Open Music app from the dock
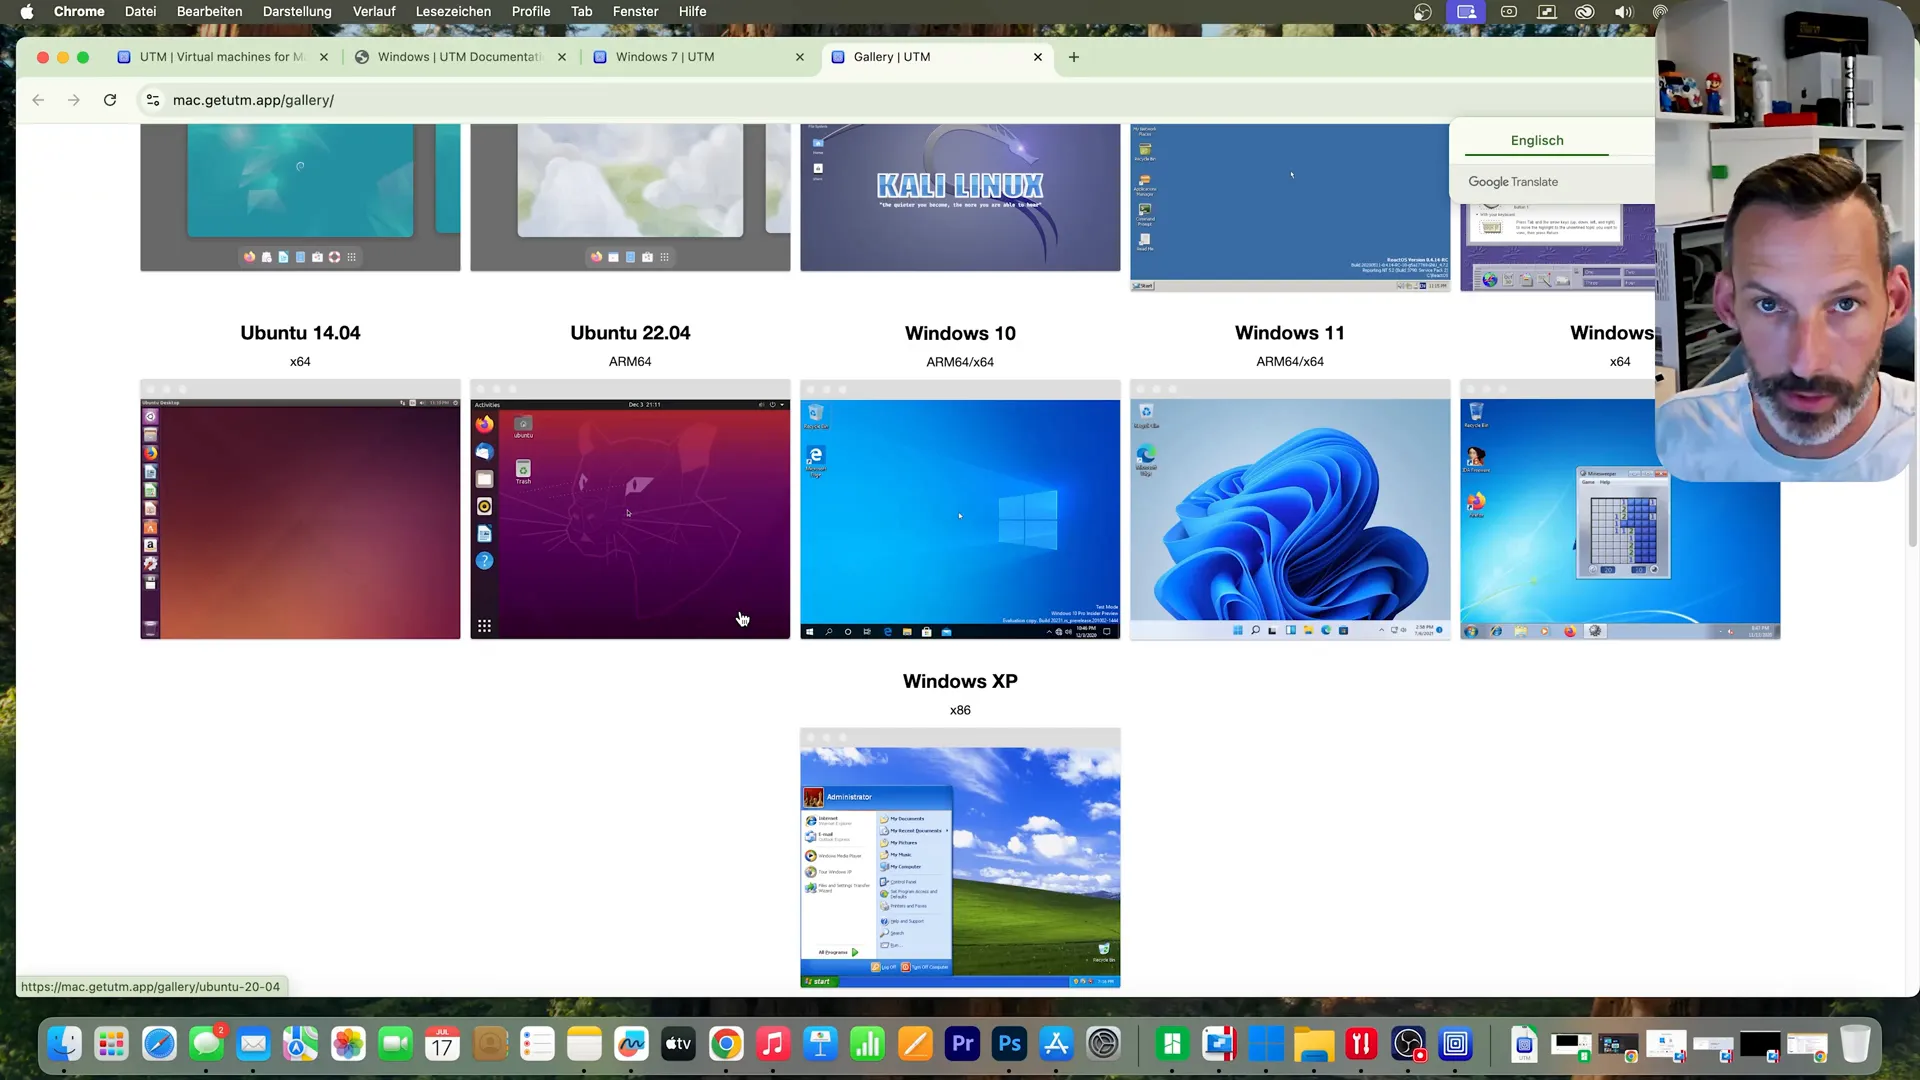Screen dimensions: 1920x1080 coord(773,1045)
